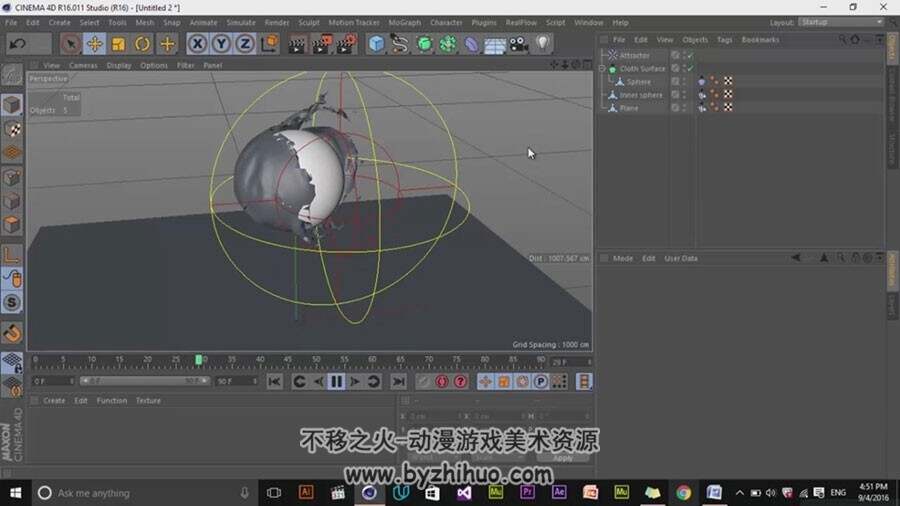Activate the Scale tool

tap(119, 44)
